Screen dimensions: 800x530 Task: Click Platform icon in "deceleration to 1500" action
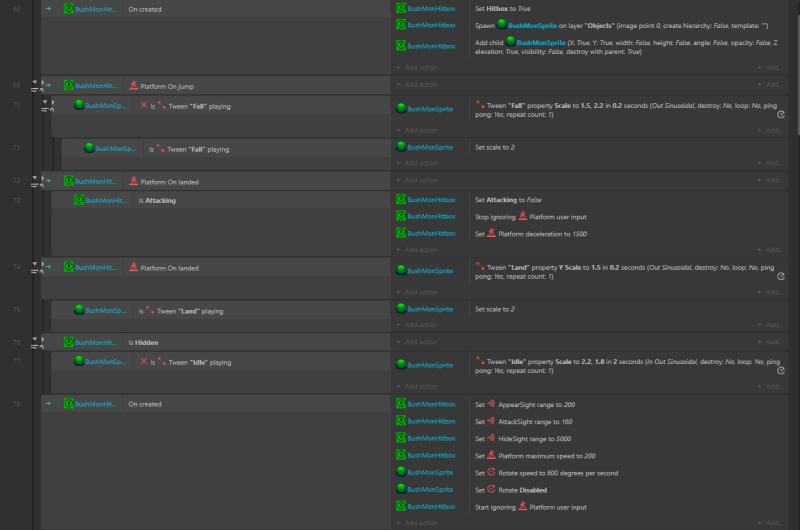pyautogui.click(x=491, y=233)
